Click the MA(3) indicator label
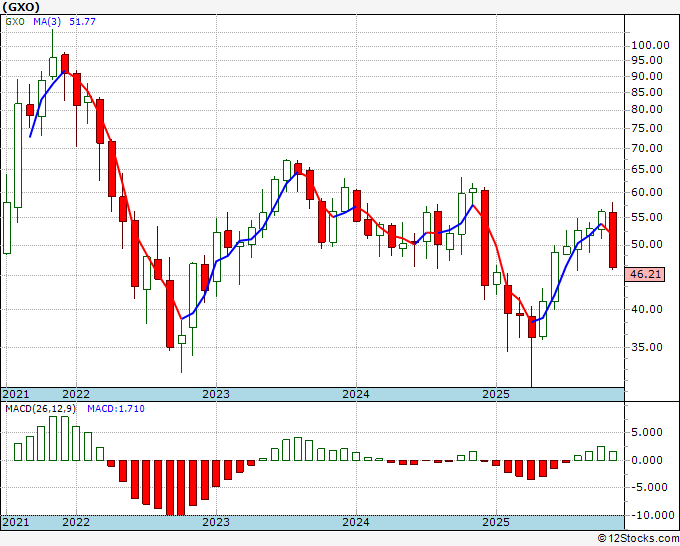The image size is (680, 546). point(46,22)
